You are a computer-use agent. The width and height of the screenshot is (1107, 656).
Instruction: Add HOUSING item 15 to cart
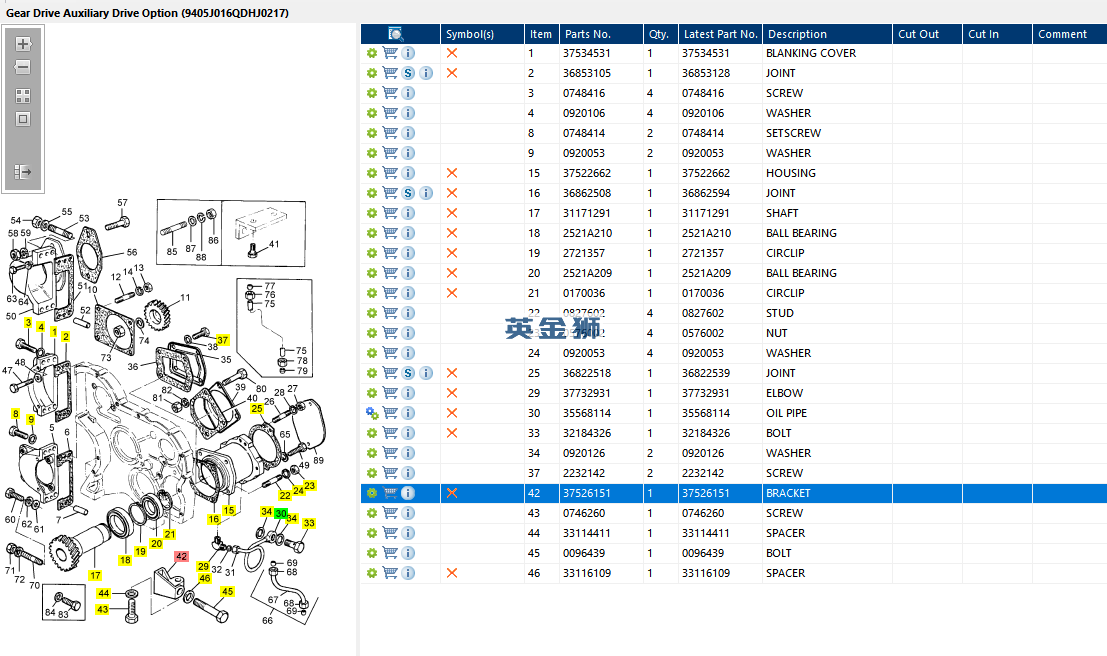[390, 173]
